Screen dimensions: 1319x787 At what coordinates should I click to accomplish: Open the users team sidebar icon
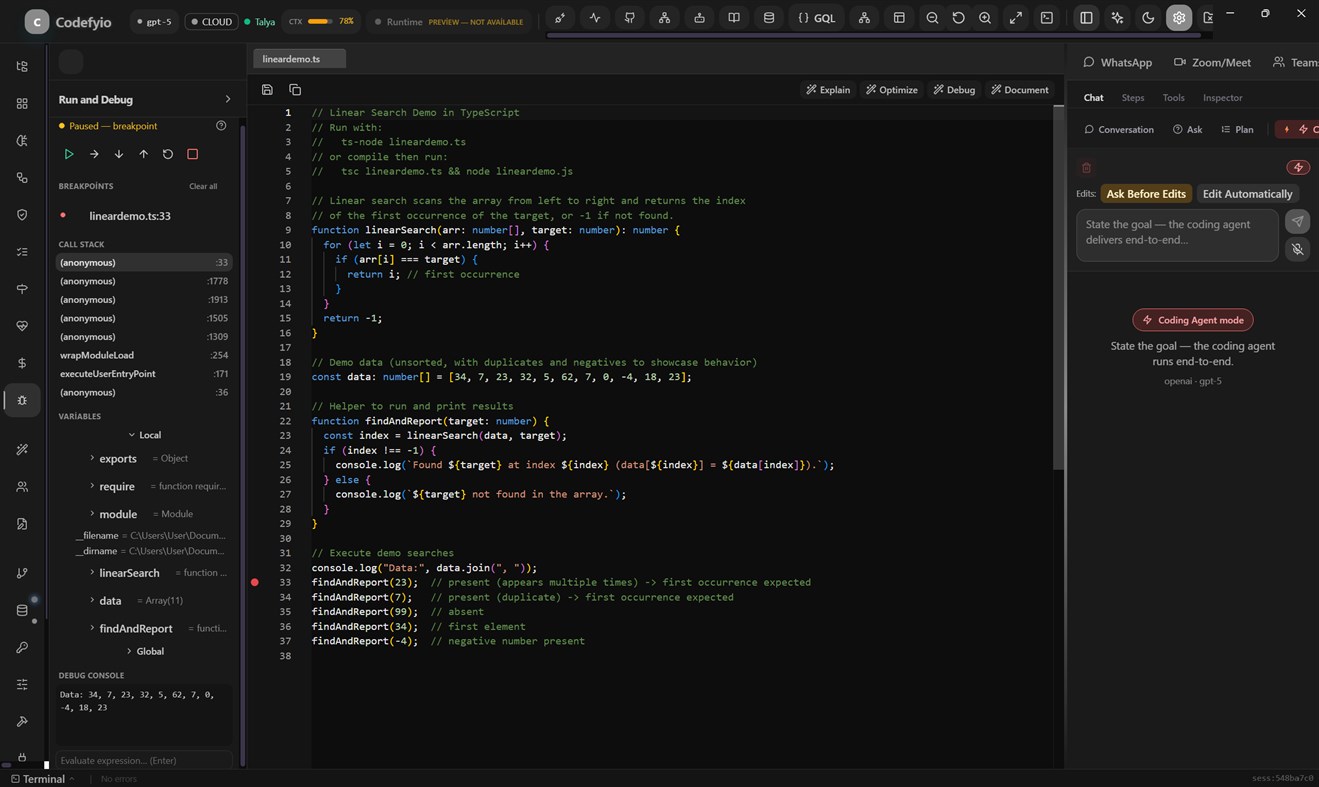coord(22,487)
